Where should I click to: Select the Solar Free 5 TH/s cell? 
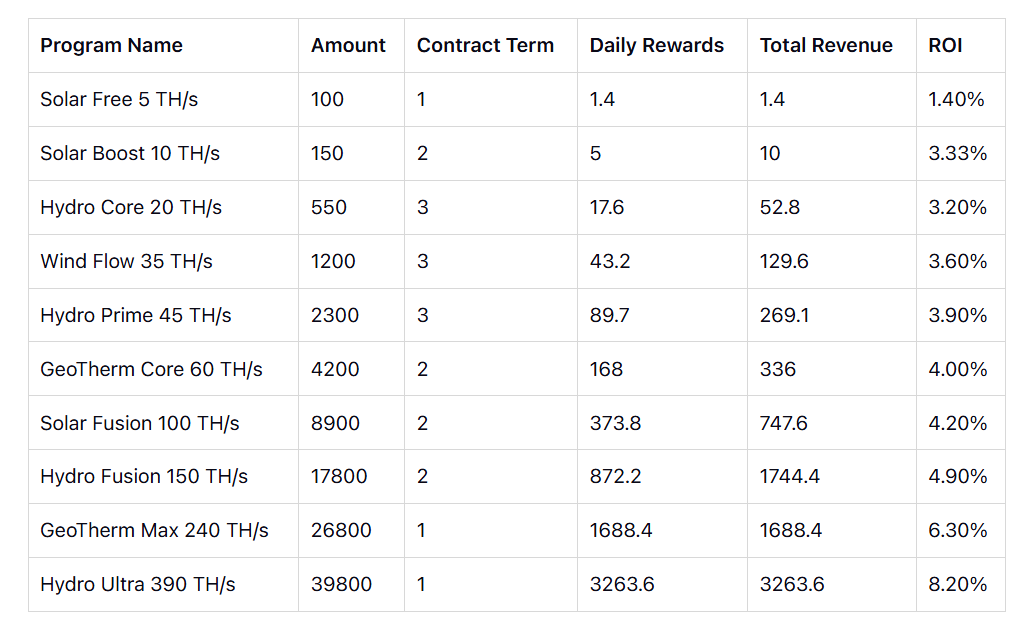coord(119,100)
